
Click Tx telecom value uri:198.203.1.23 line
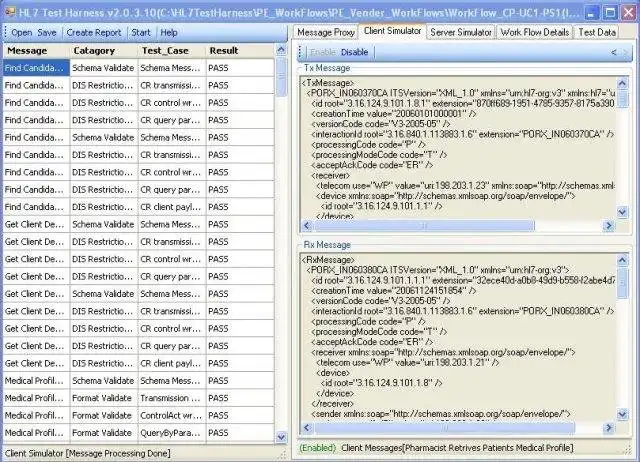[465, 186]
